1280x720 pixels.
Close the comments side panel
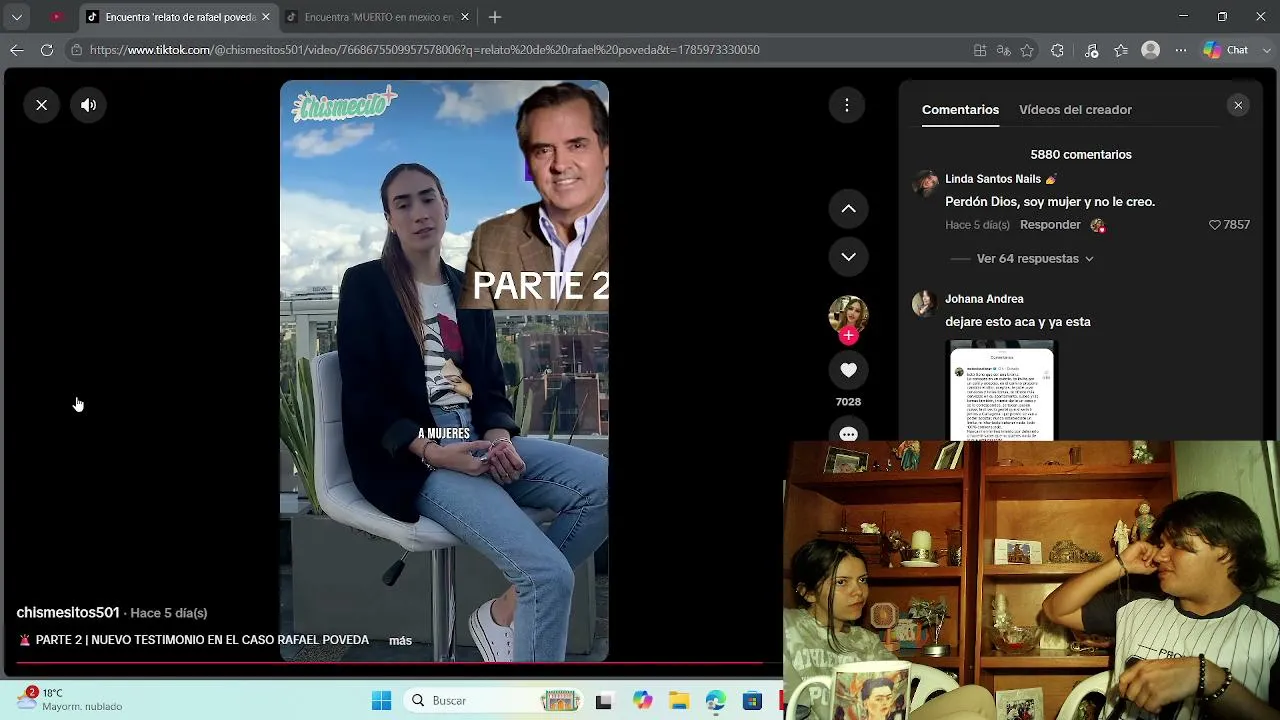tap(1238, 105)
